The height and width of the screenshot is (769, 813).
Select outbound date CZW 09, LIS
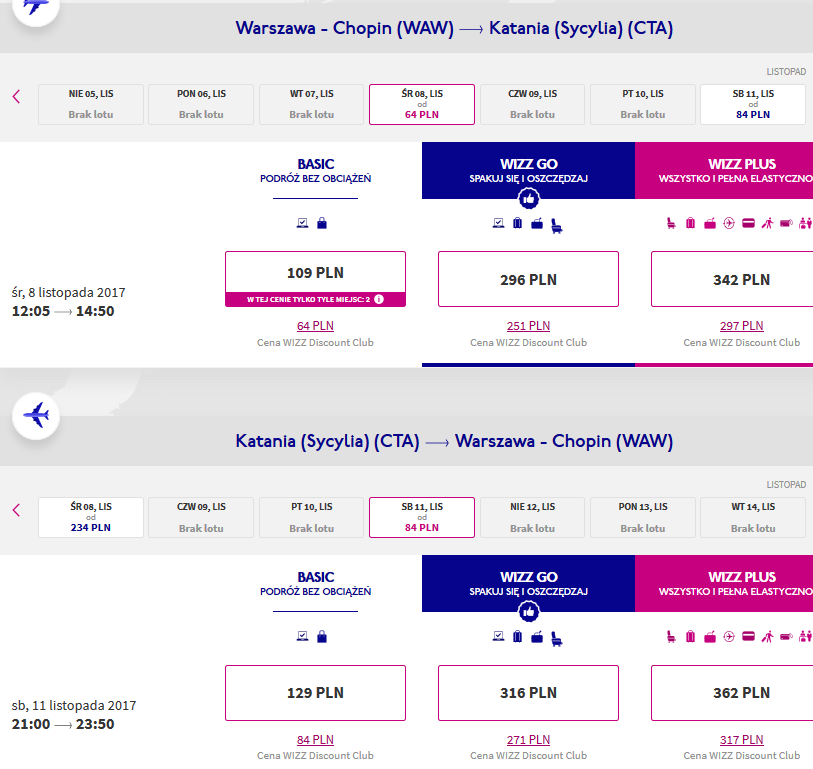tap(532, 104)
